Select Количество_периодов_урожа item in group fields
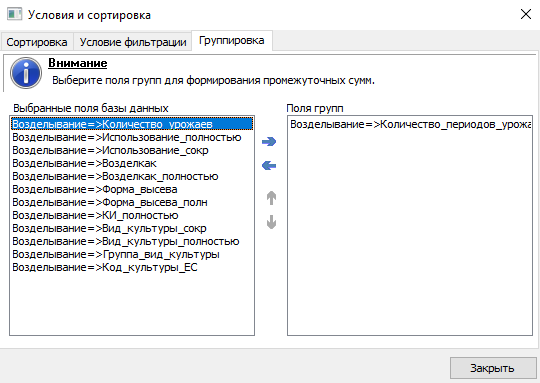Image resolution: width=540 pixels, height=383 pixels. pyautogui.click(x=410, y=124)
